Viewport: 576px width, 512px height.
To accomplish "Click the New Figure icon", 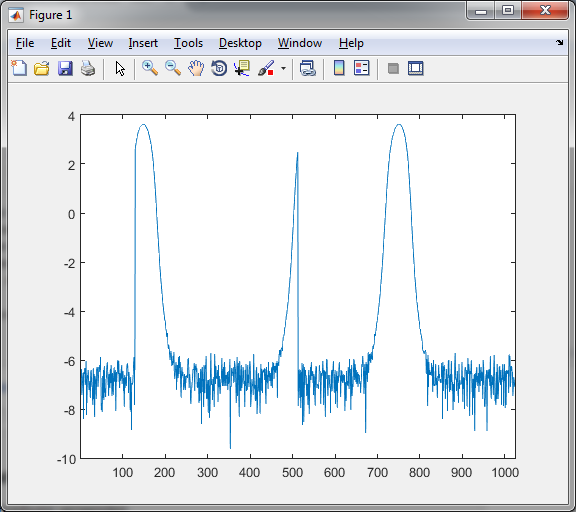I will (x=19, y=68).
